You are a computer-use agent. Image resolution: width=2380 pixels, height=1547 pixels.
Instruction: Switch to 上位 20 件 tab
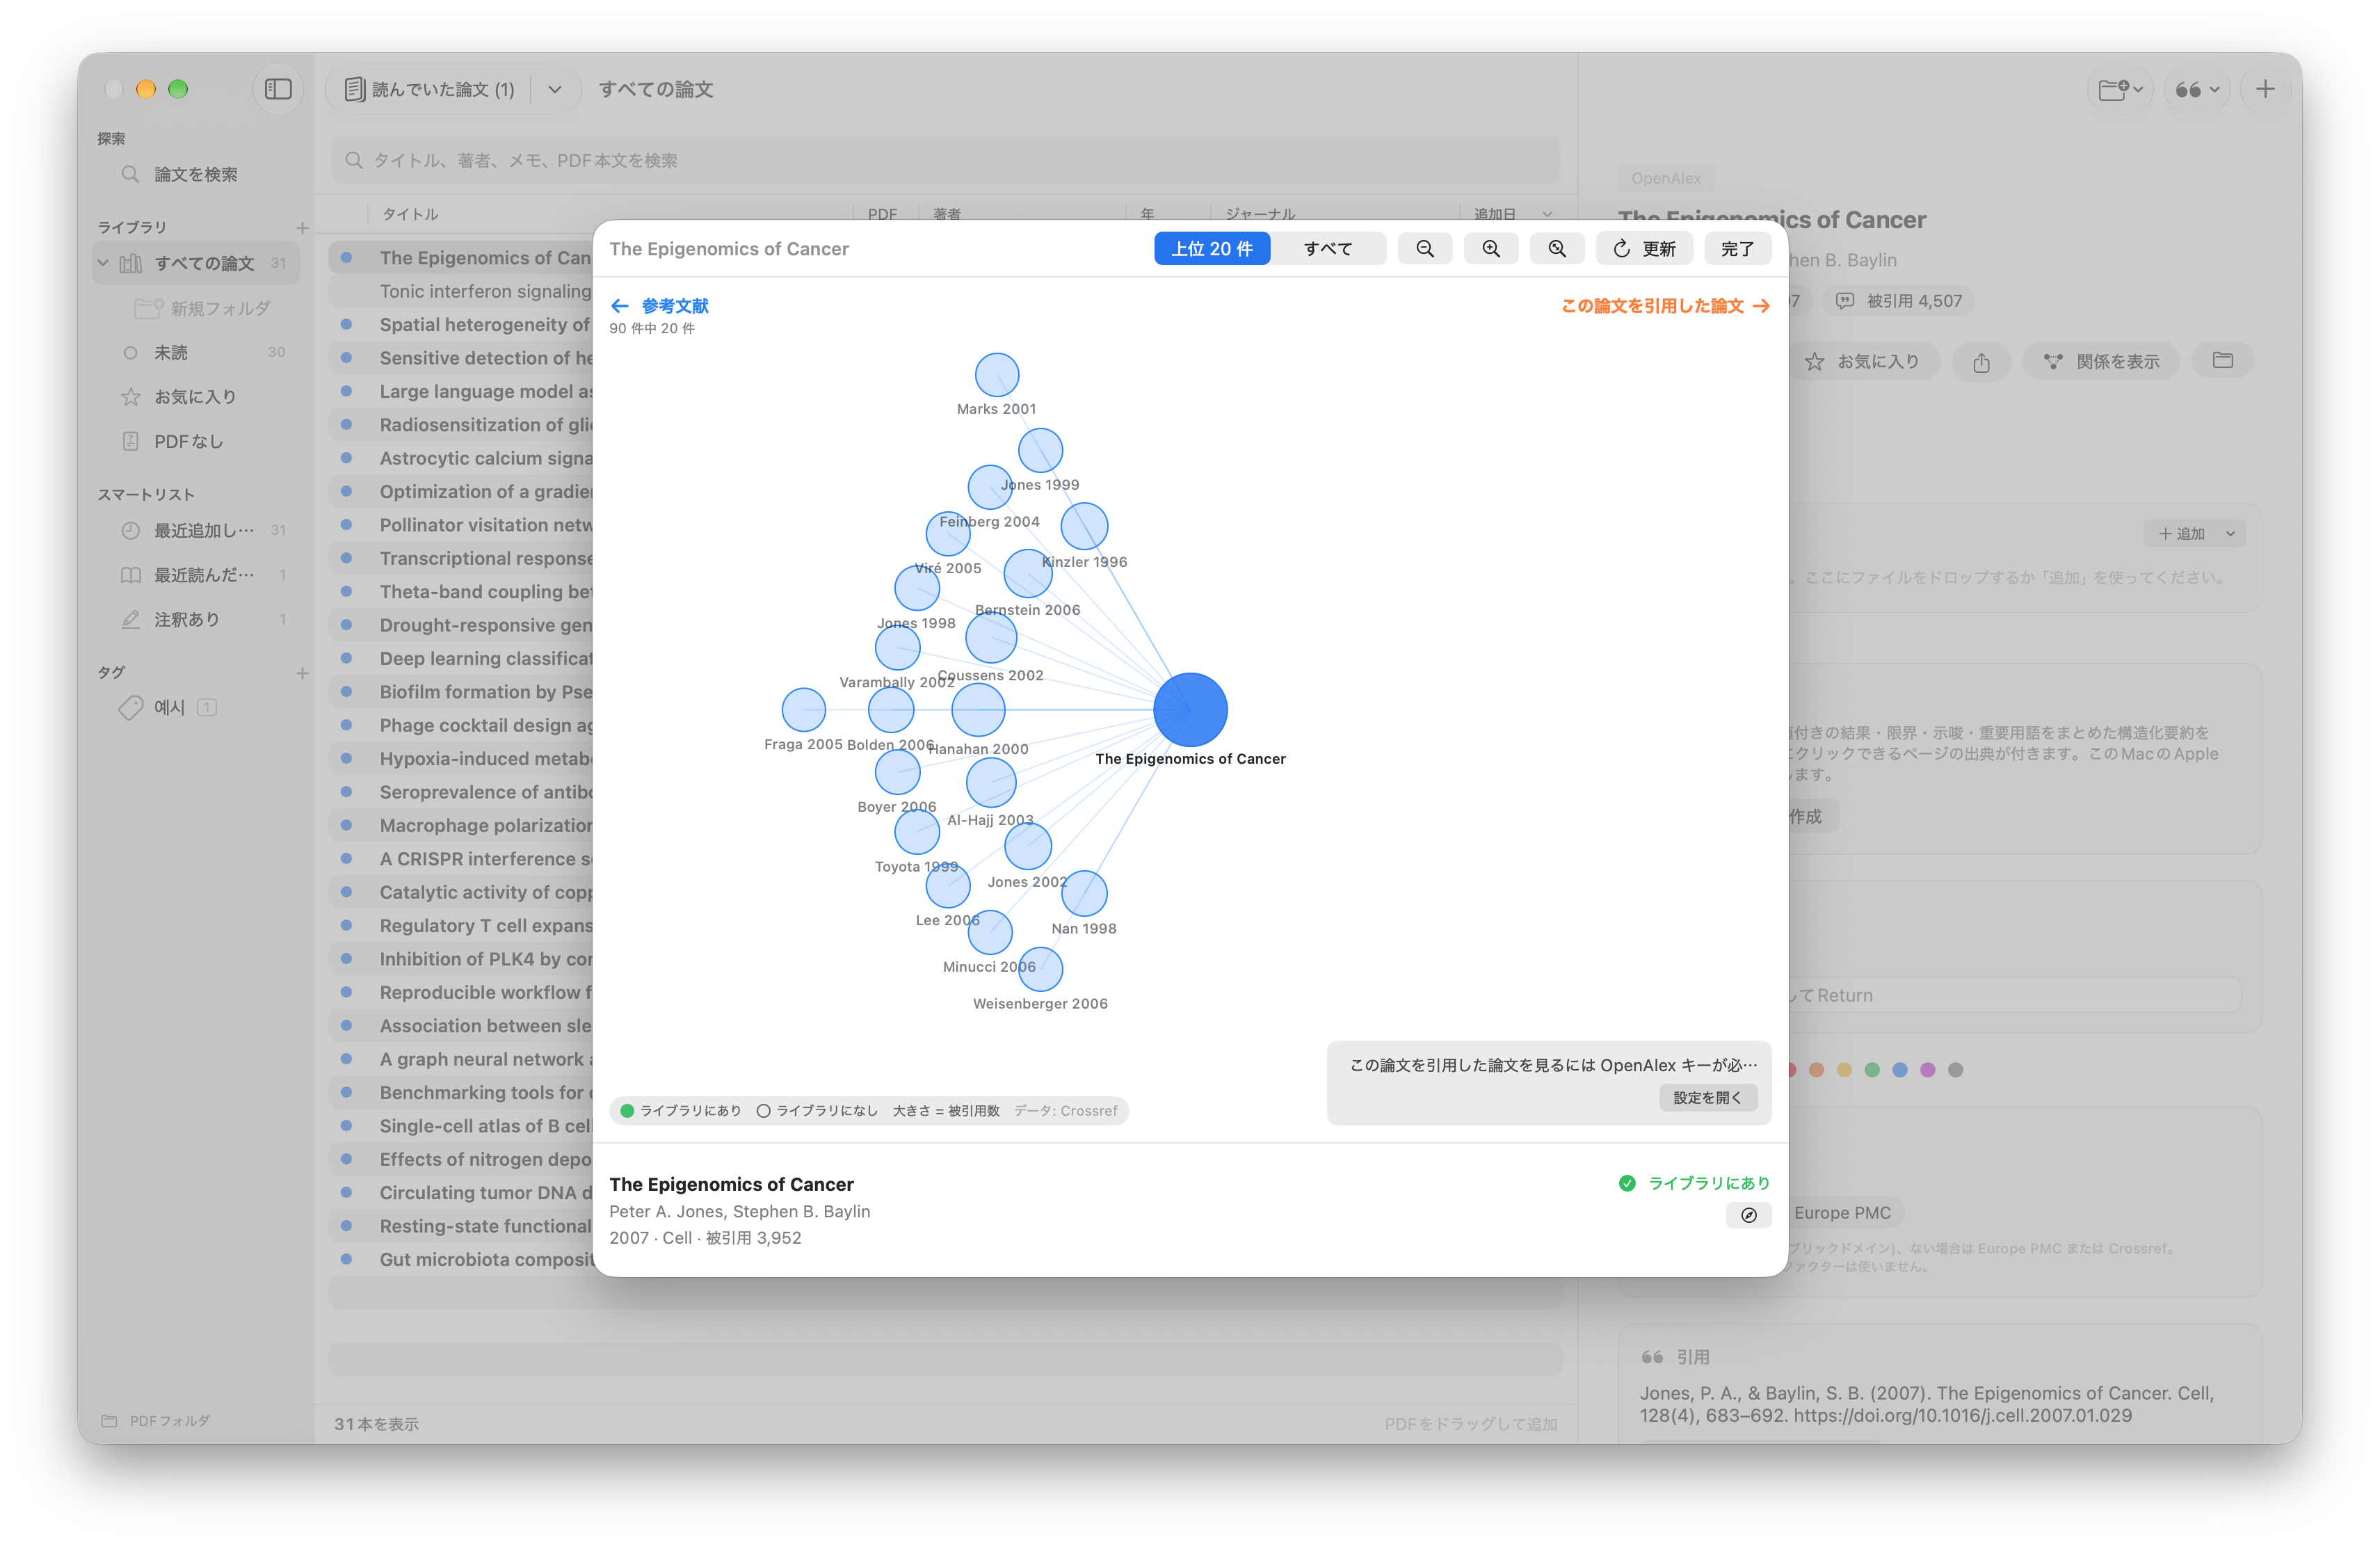point(1212,248)
